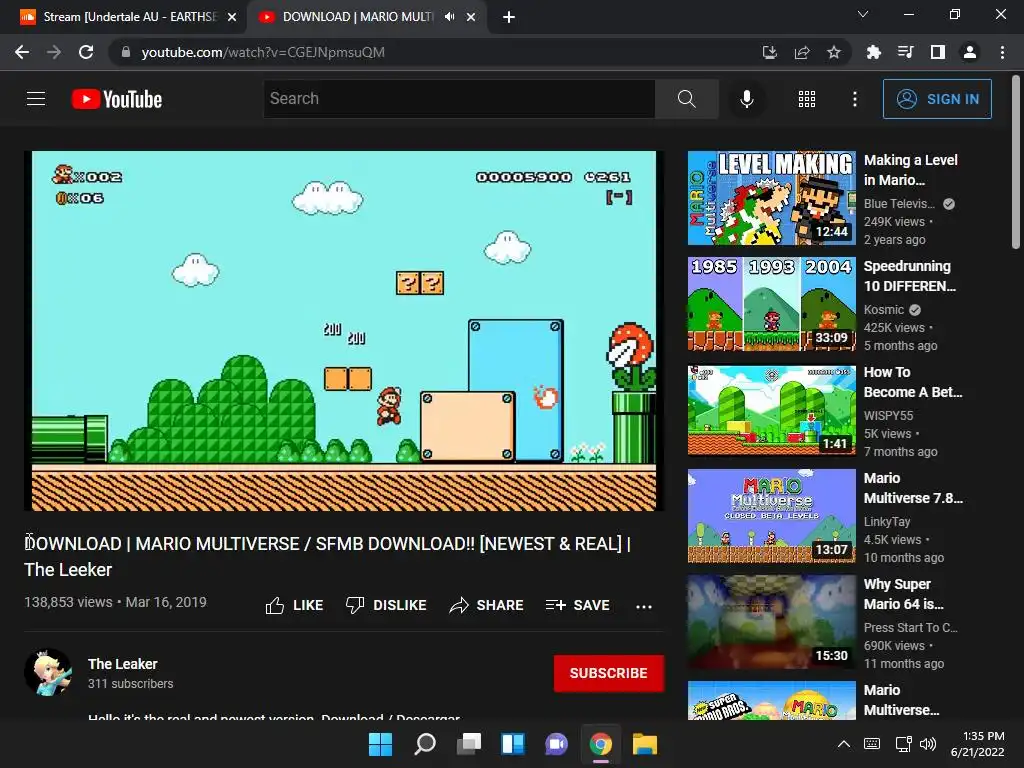The height and width of the screenshot is (768, 1024).
Task: Open the 1985 1993 2004 speedrunning thumbnail
Action: coord(771,304)
